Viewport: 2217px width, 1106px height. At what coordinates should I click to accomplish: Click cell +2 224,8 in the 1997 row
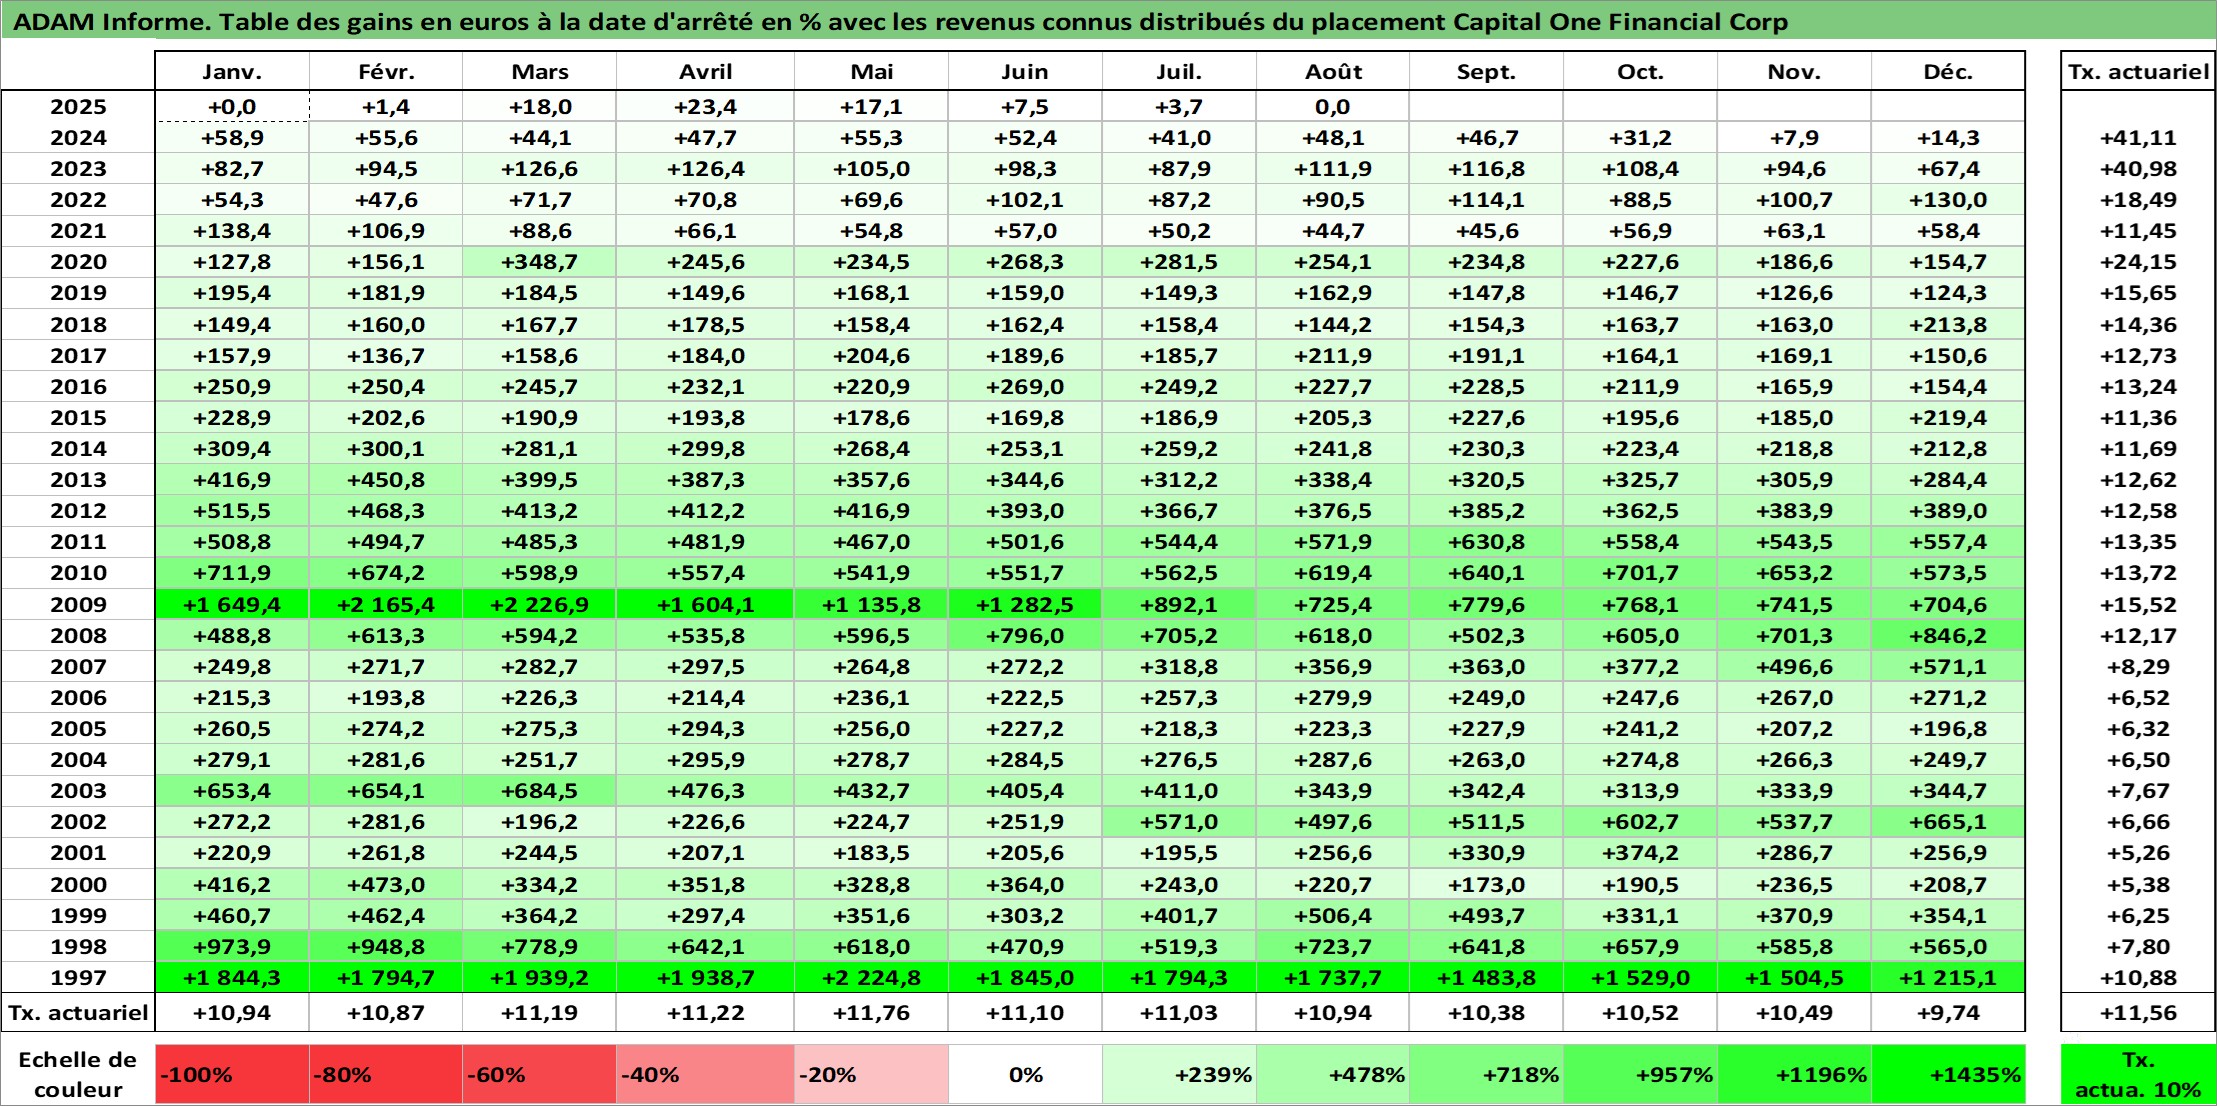click(x=871, y=978)
